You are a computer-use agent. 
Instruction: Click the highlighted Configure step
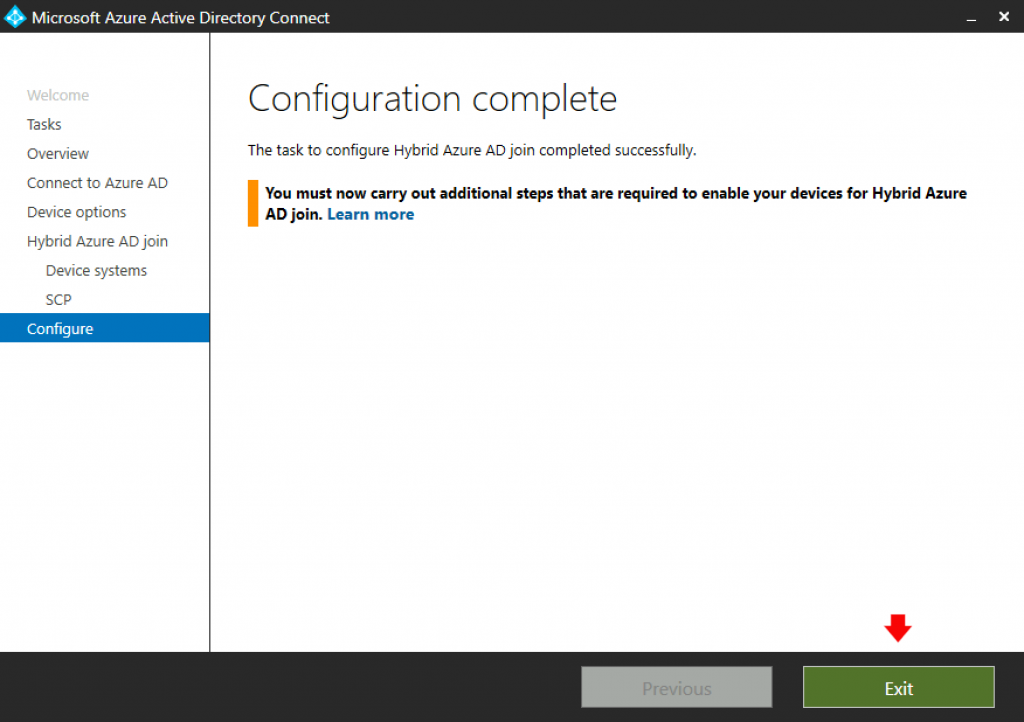point(60,328)
